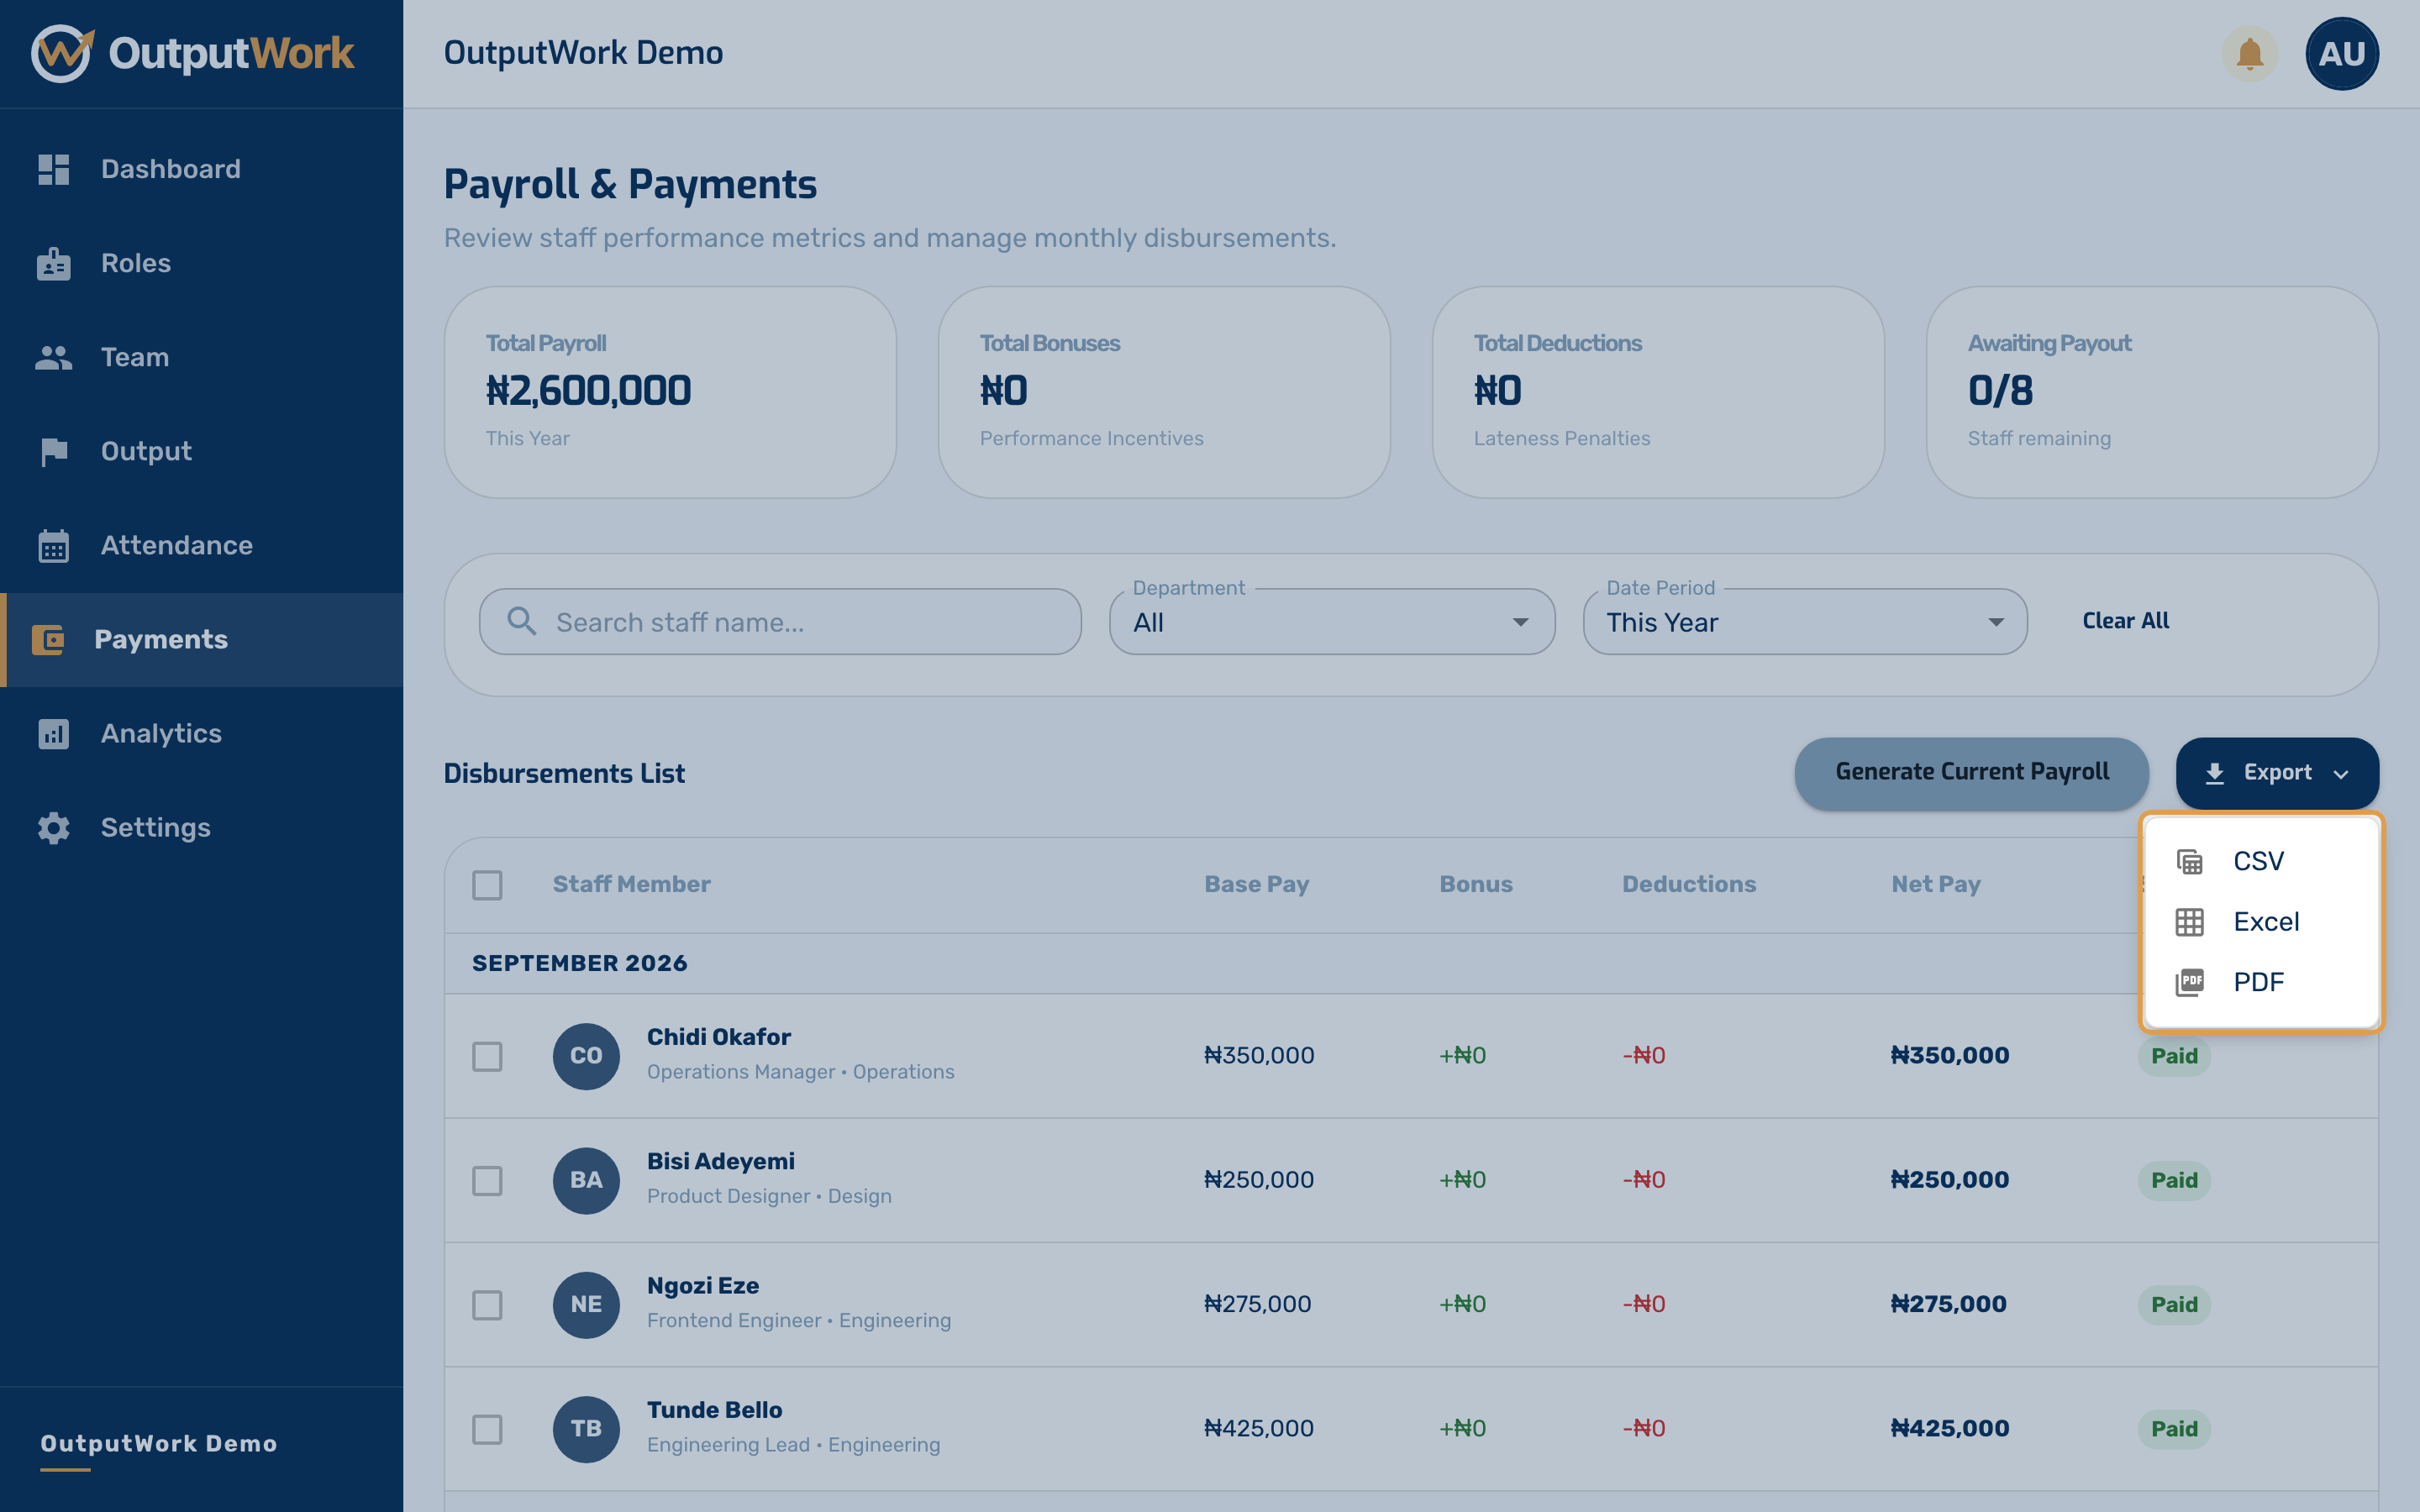Click Net Pay column header
Viewport: 2420px width, 1512px height.
1935,885
